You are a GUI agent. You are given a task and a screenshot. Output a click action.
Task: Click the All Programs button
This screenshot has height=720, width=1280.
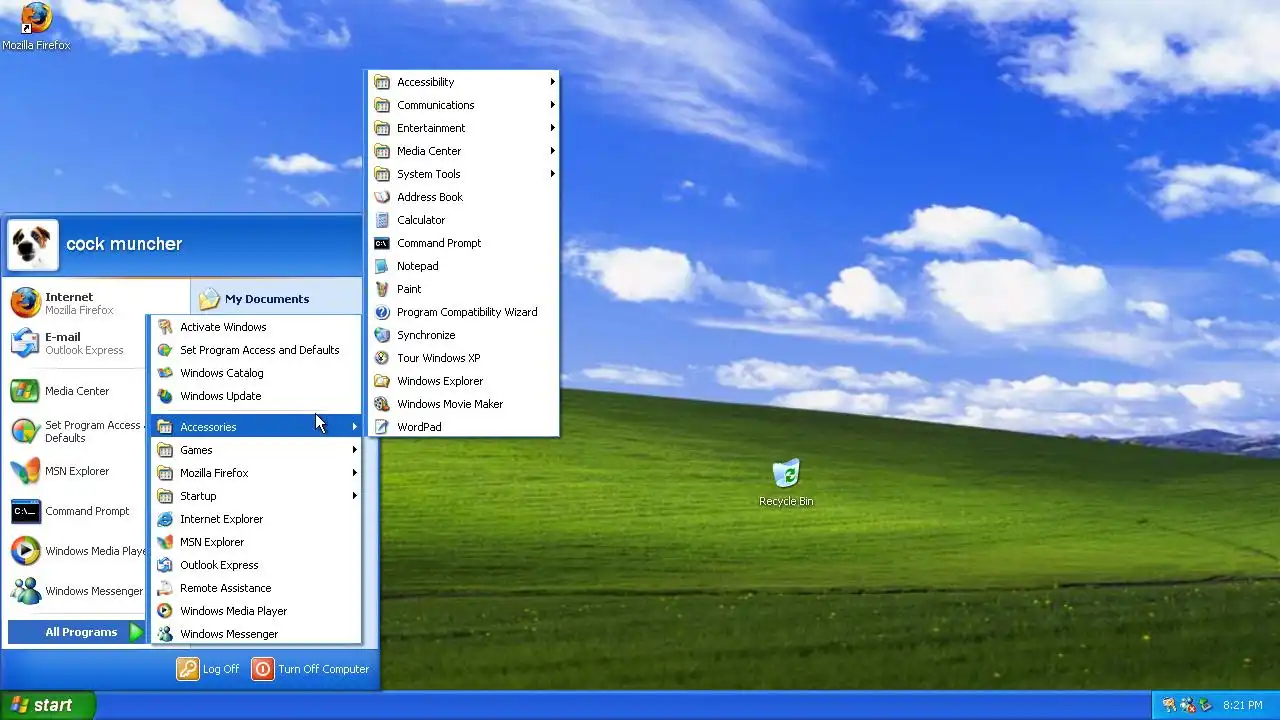click(x=77, y=632)
